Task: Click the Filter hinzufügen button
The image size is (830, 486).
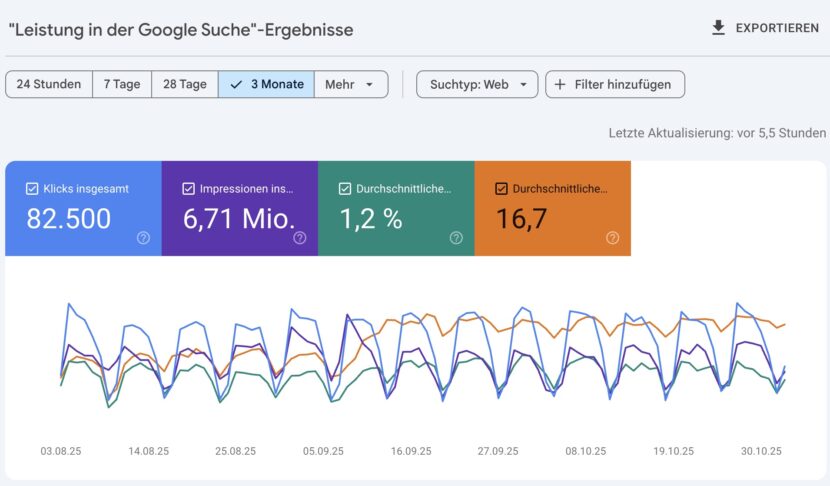Action: pyautogui.click(x=615, y=85)
